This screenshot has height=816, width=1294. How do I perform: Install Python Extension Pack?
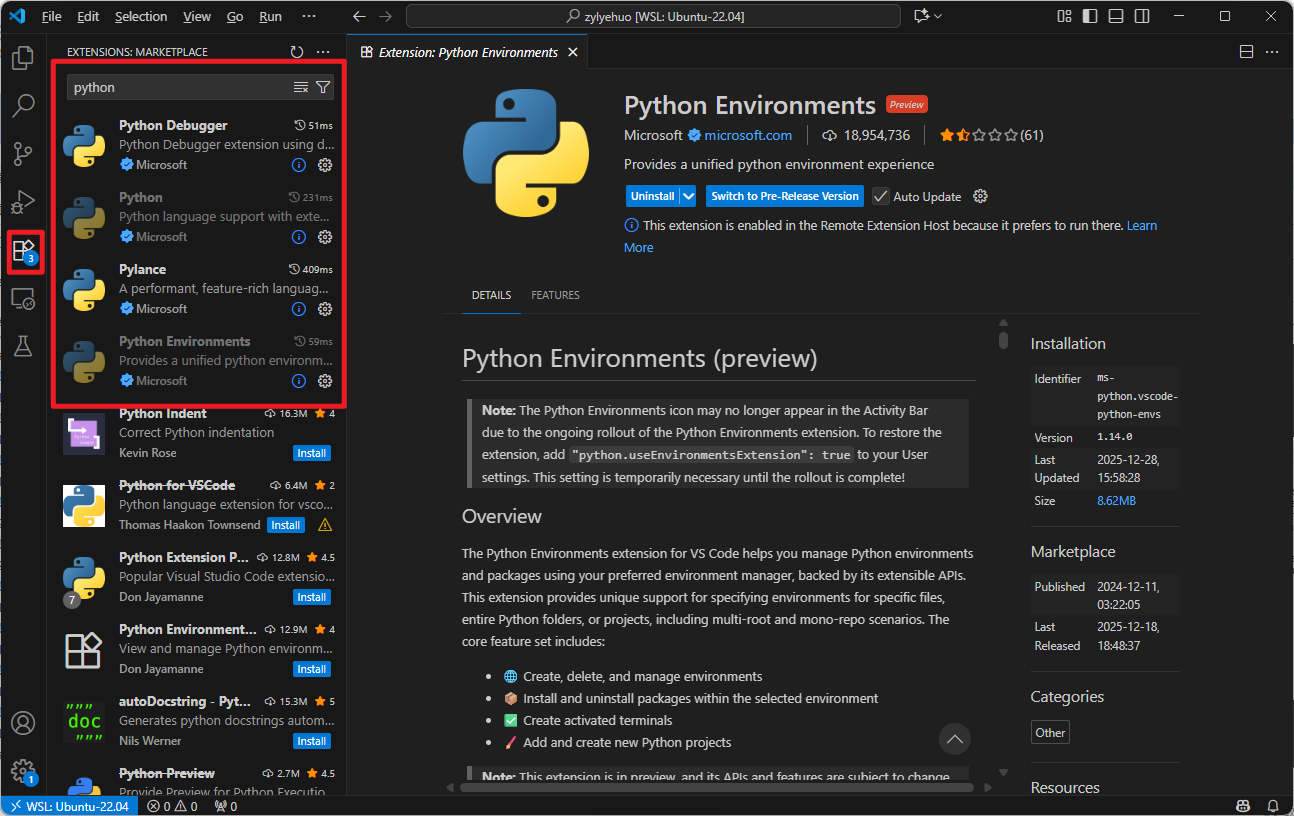click(x=312, y=597)
